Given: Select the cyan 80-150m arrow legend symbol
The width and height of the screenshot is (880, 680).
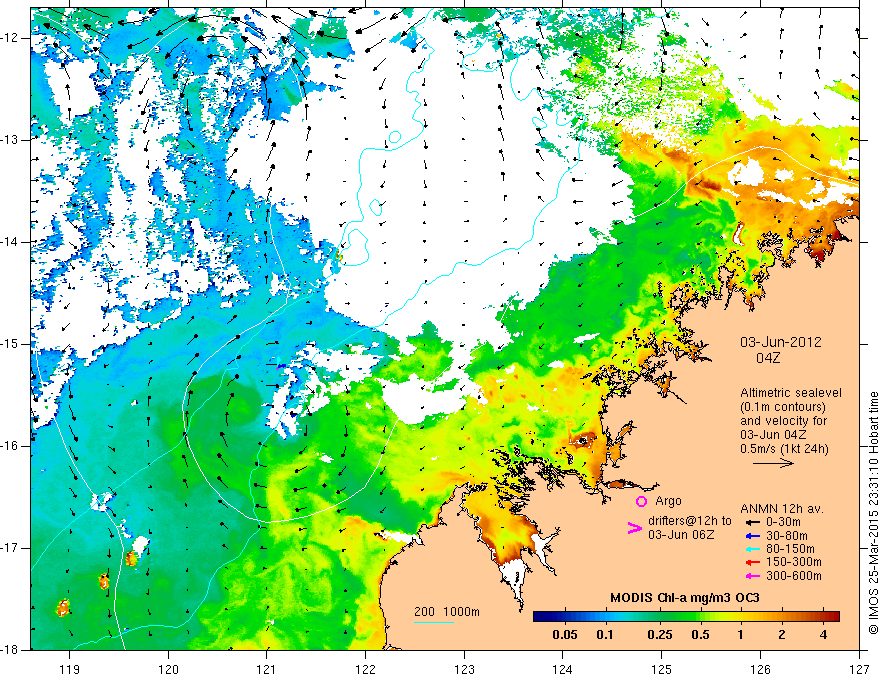Looking at the screenshot, I should pos(752,549).
